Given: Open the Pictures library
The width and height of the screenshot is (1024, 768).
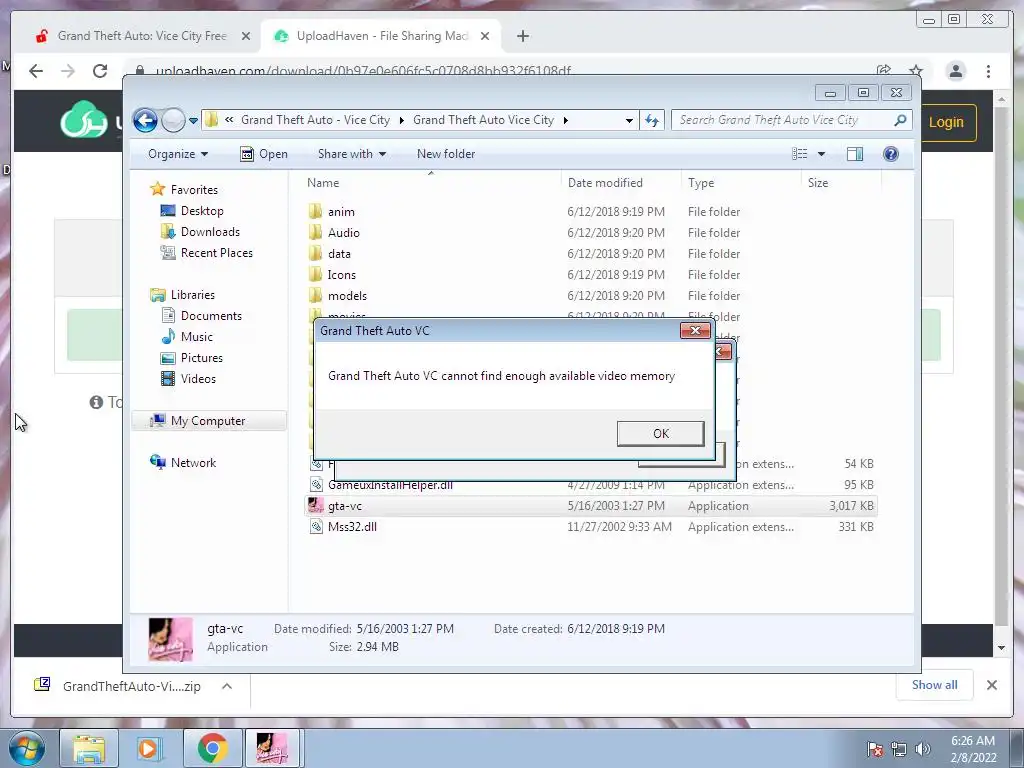Looking at the screenshot, I should coord(201,358).
